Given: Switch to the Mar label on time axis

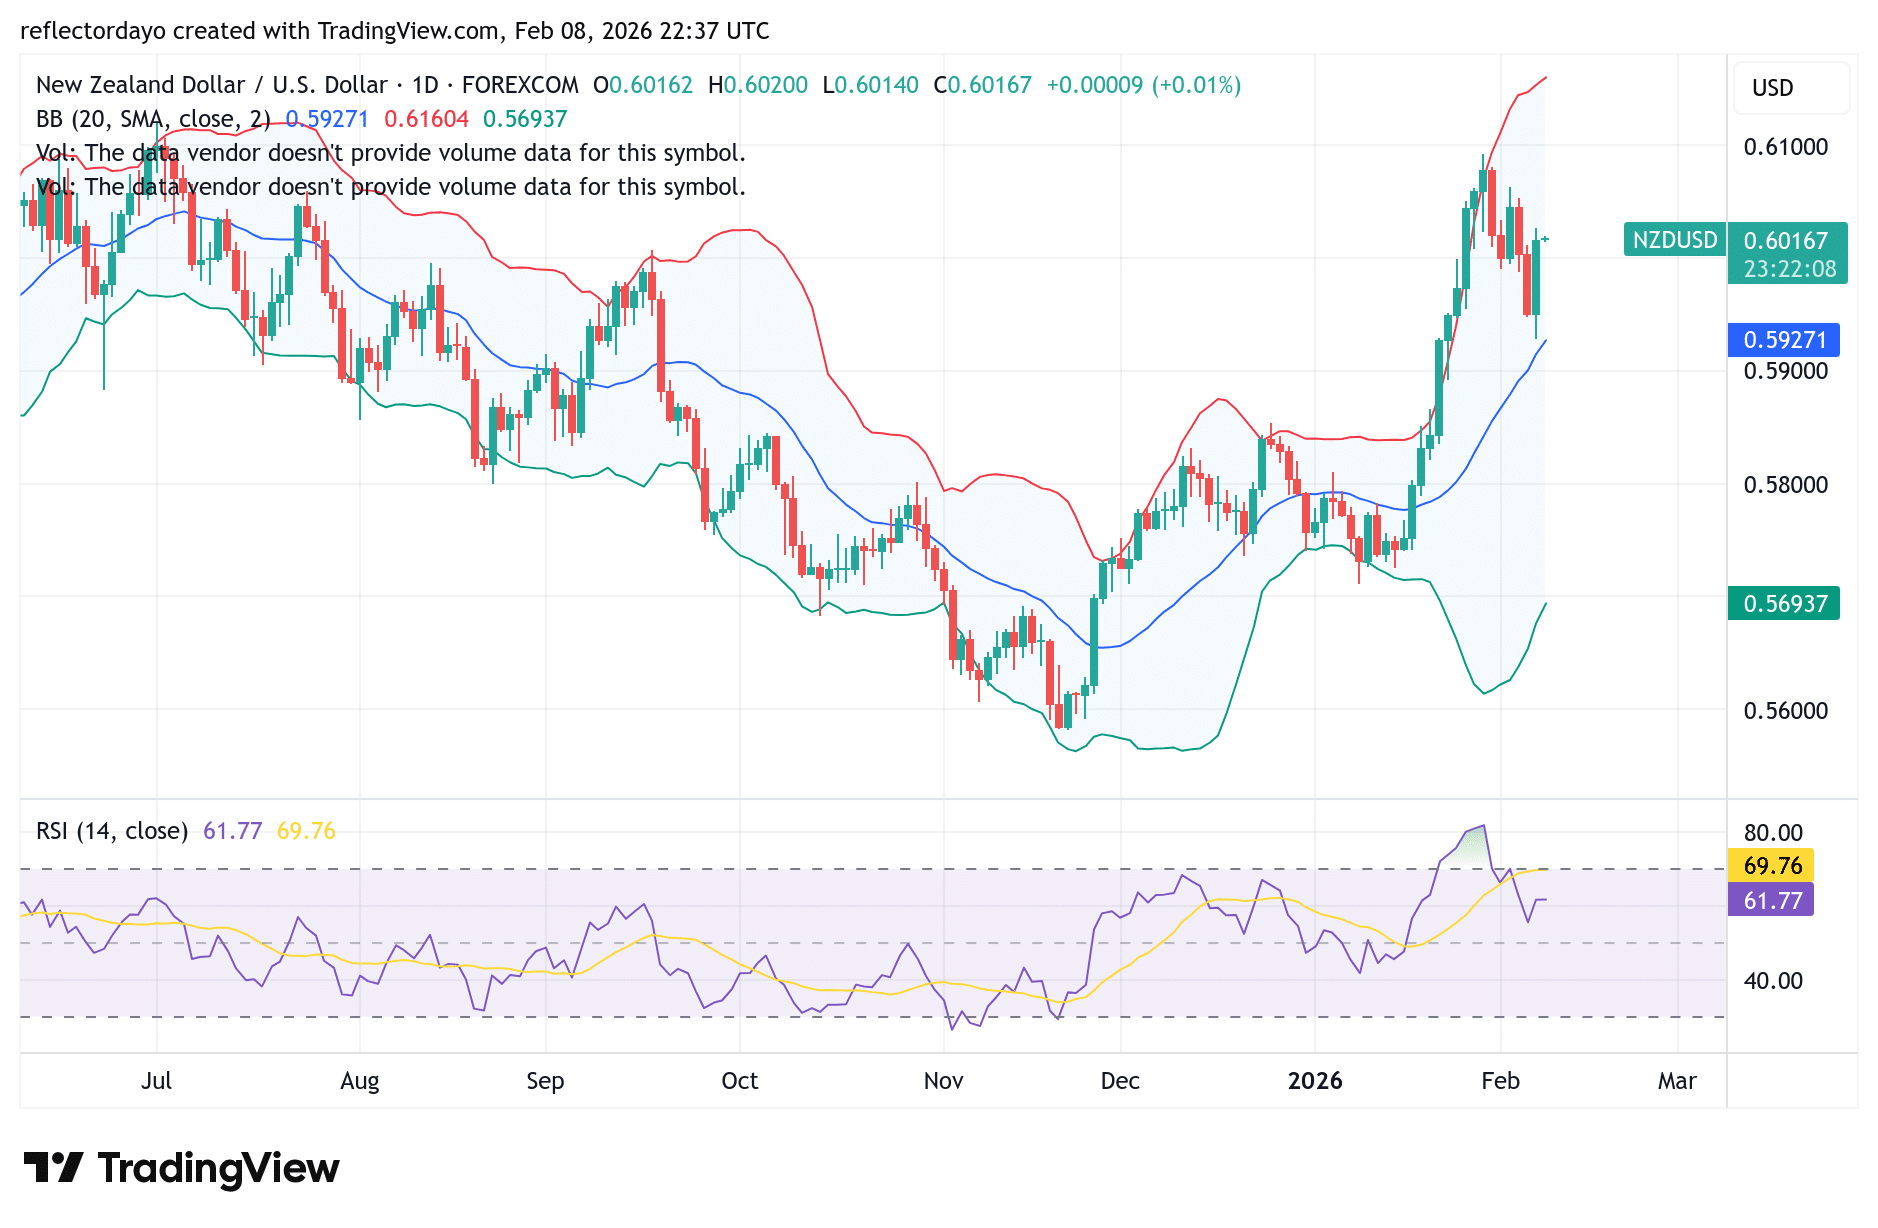Looking at the screenshot, I should (1677, 1081).
